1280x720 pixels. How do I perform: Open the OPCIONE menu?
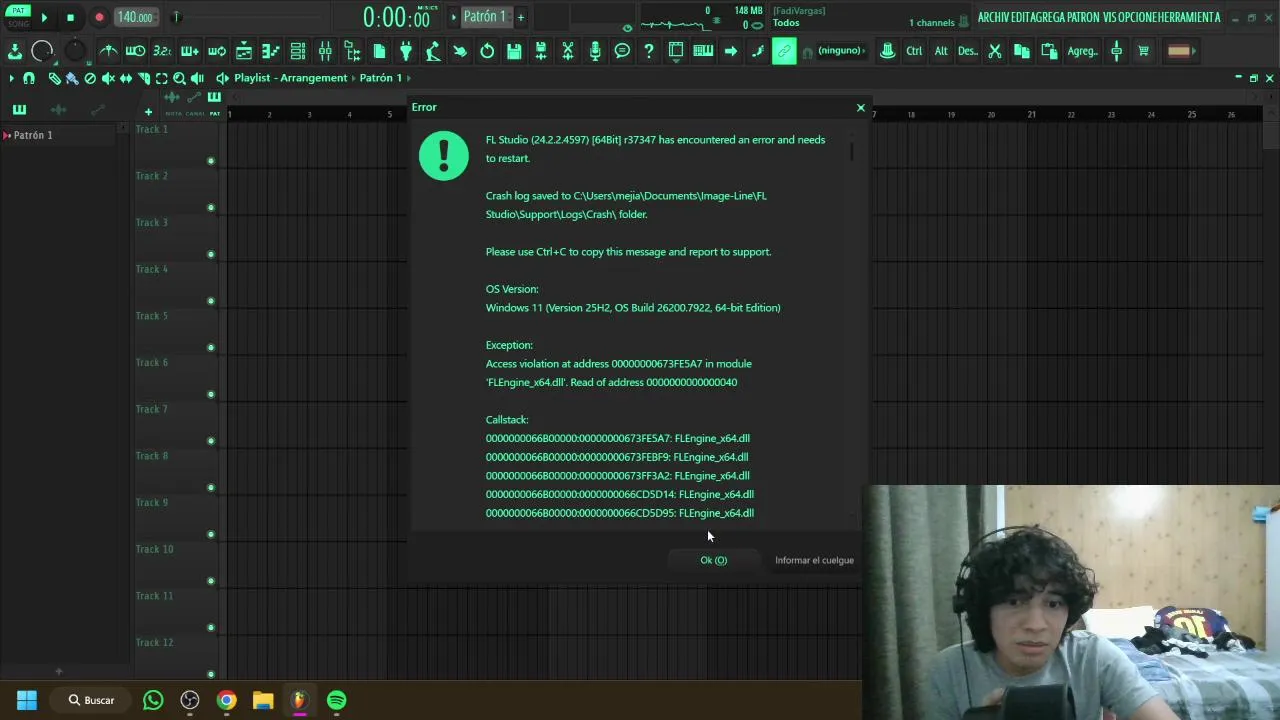pyautogui.click(x=1137, y=17)
